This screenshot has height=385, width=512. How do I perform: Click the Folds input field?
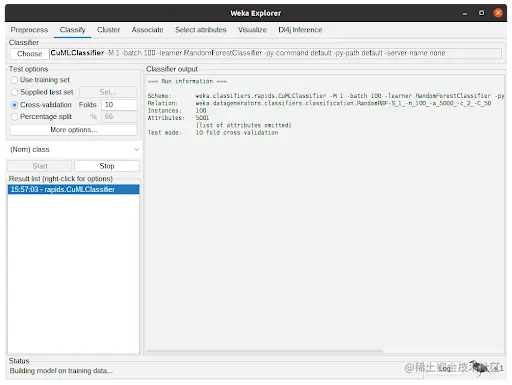119,105
